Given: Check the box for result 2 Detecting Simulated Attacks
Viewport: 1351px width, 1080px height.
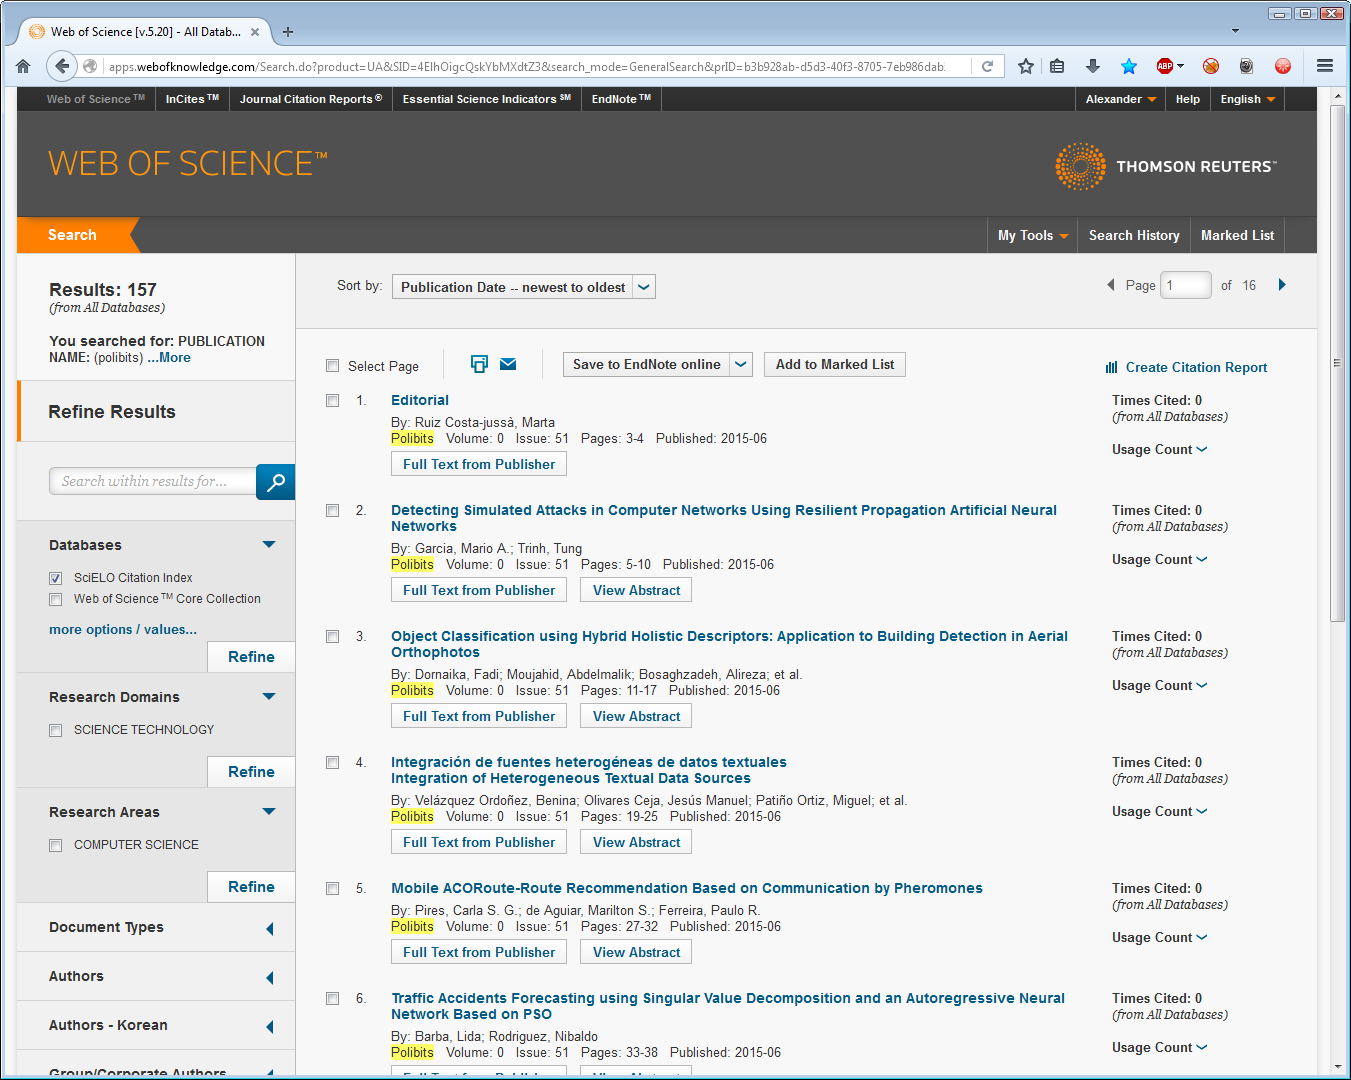Looking at the screenshot, I should pos(333,510).
